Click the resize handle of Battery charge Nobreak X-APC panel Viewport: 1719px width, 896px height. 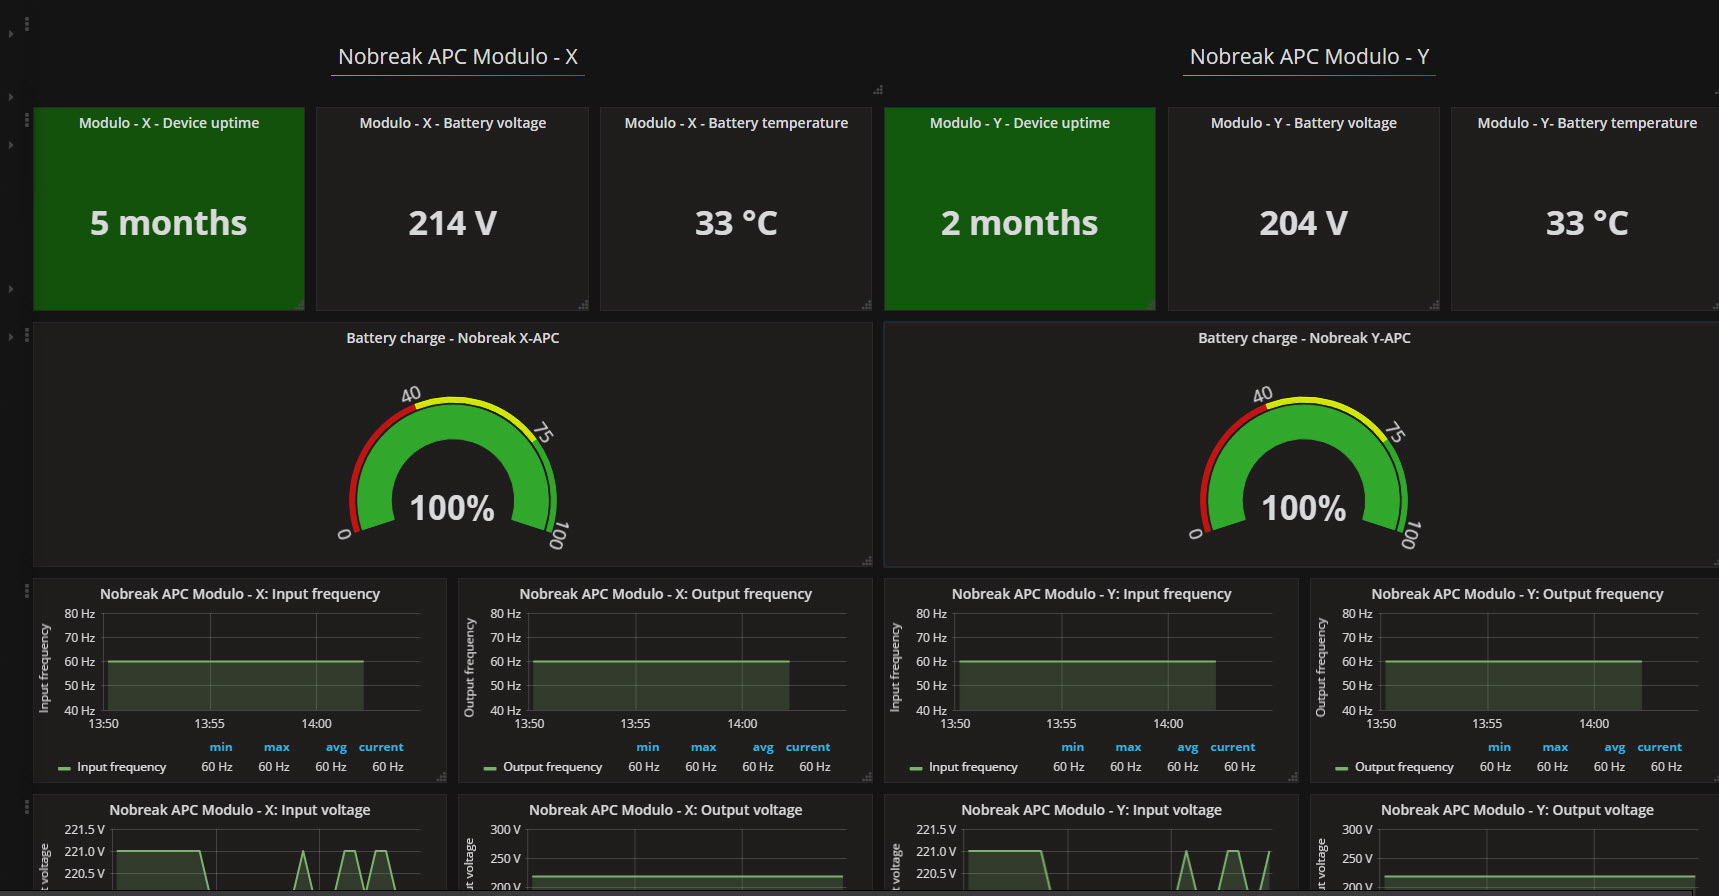pos(867,561)
